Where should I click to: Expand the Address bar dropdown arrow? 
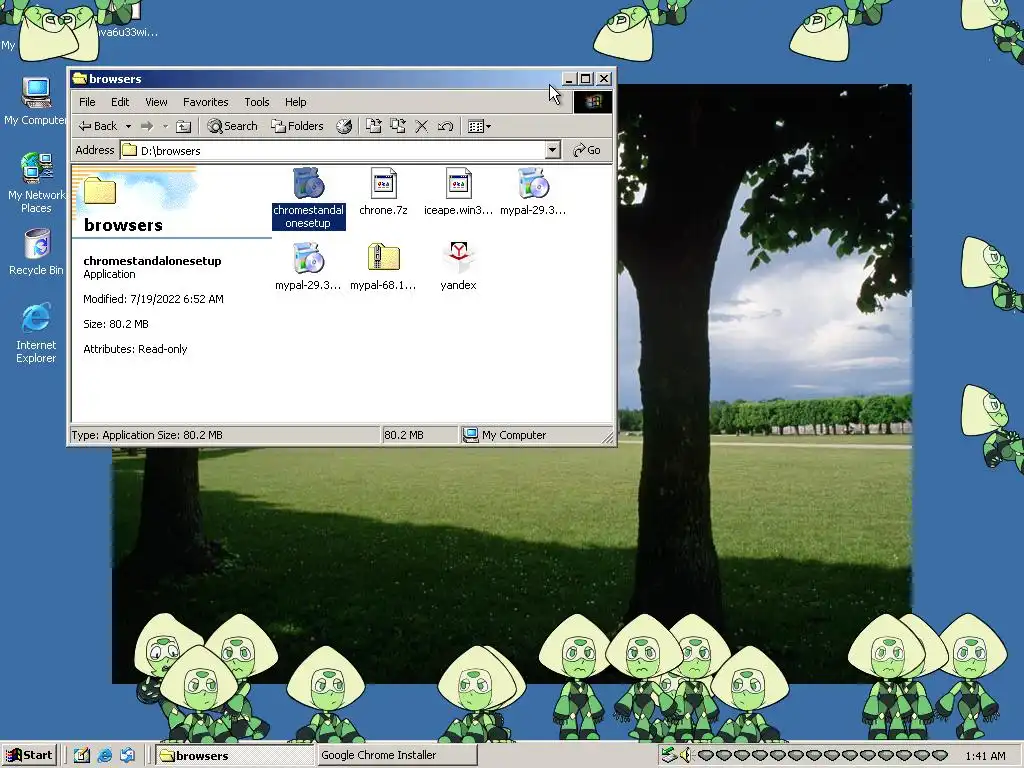[552, 150]
